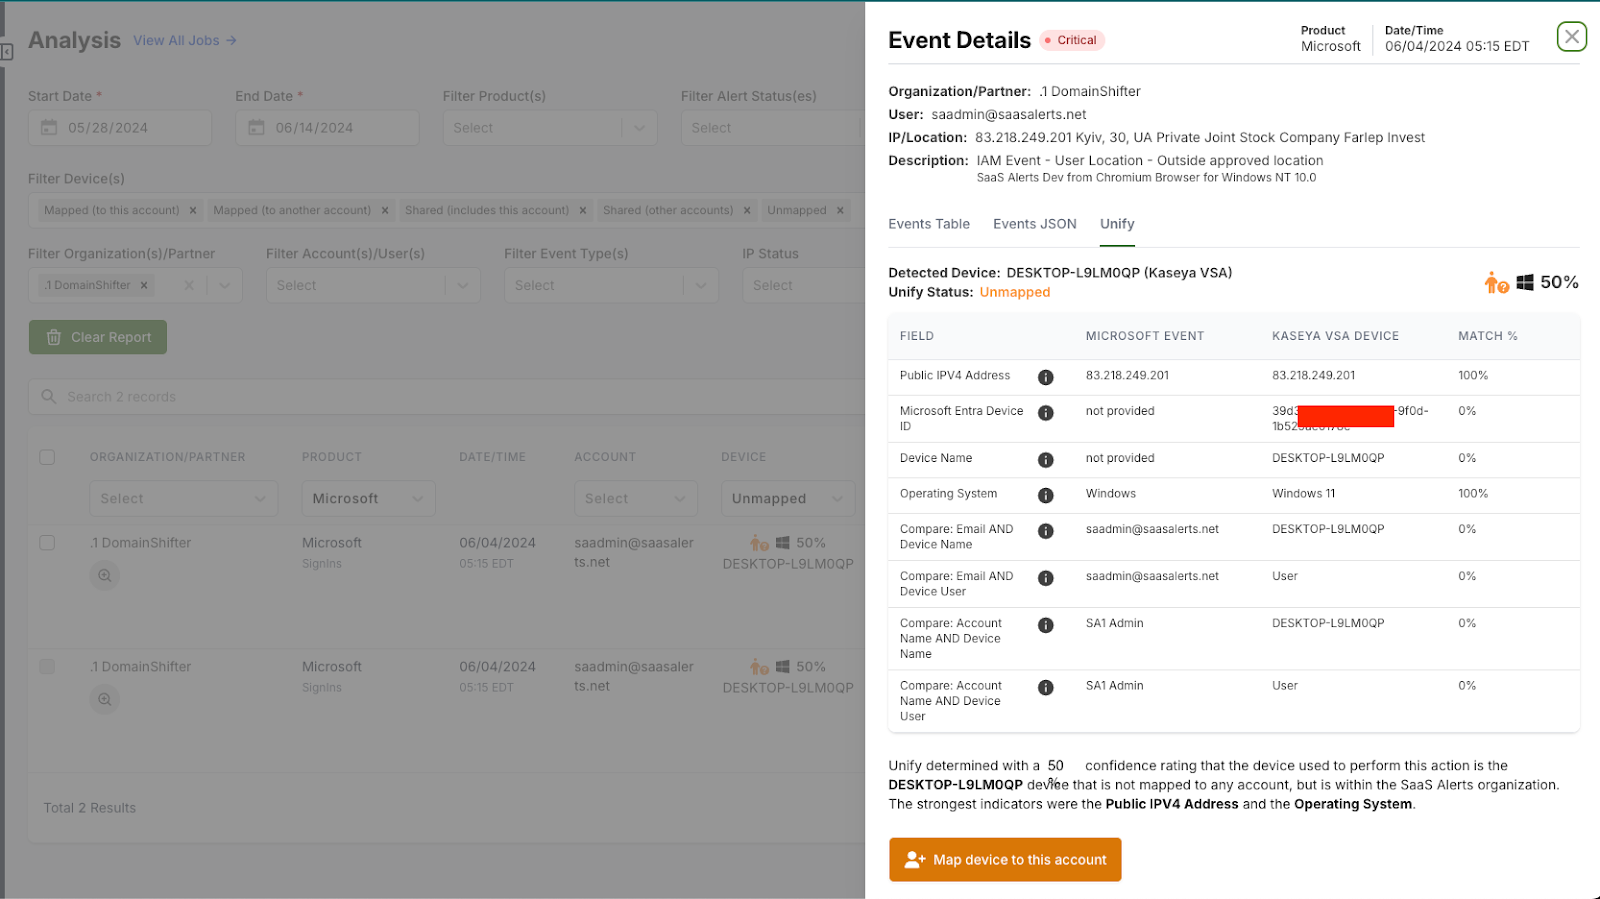
Task: Click the KASEYA VSA DEVICE column header
Action: (1335, 336)
